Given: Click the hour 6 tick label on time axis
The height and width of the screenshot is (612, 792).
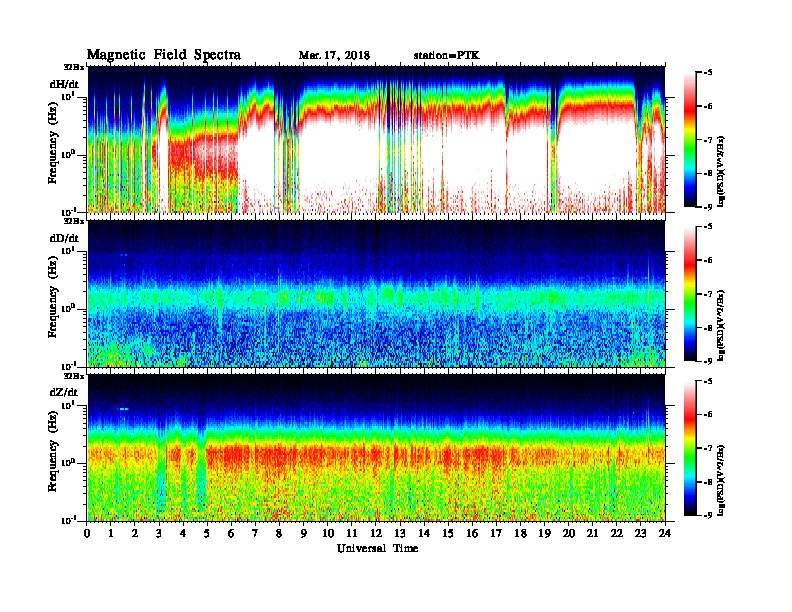Looking at the screenshot, I should (231, 533).
